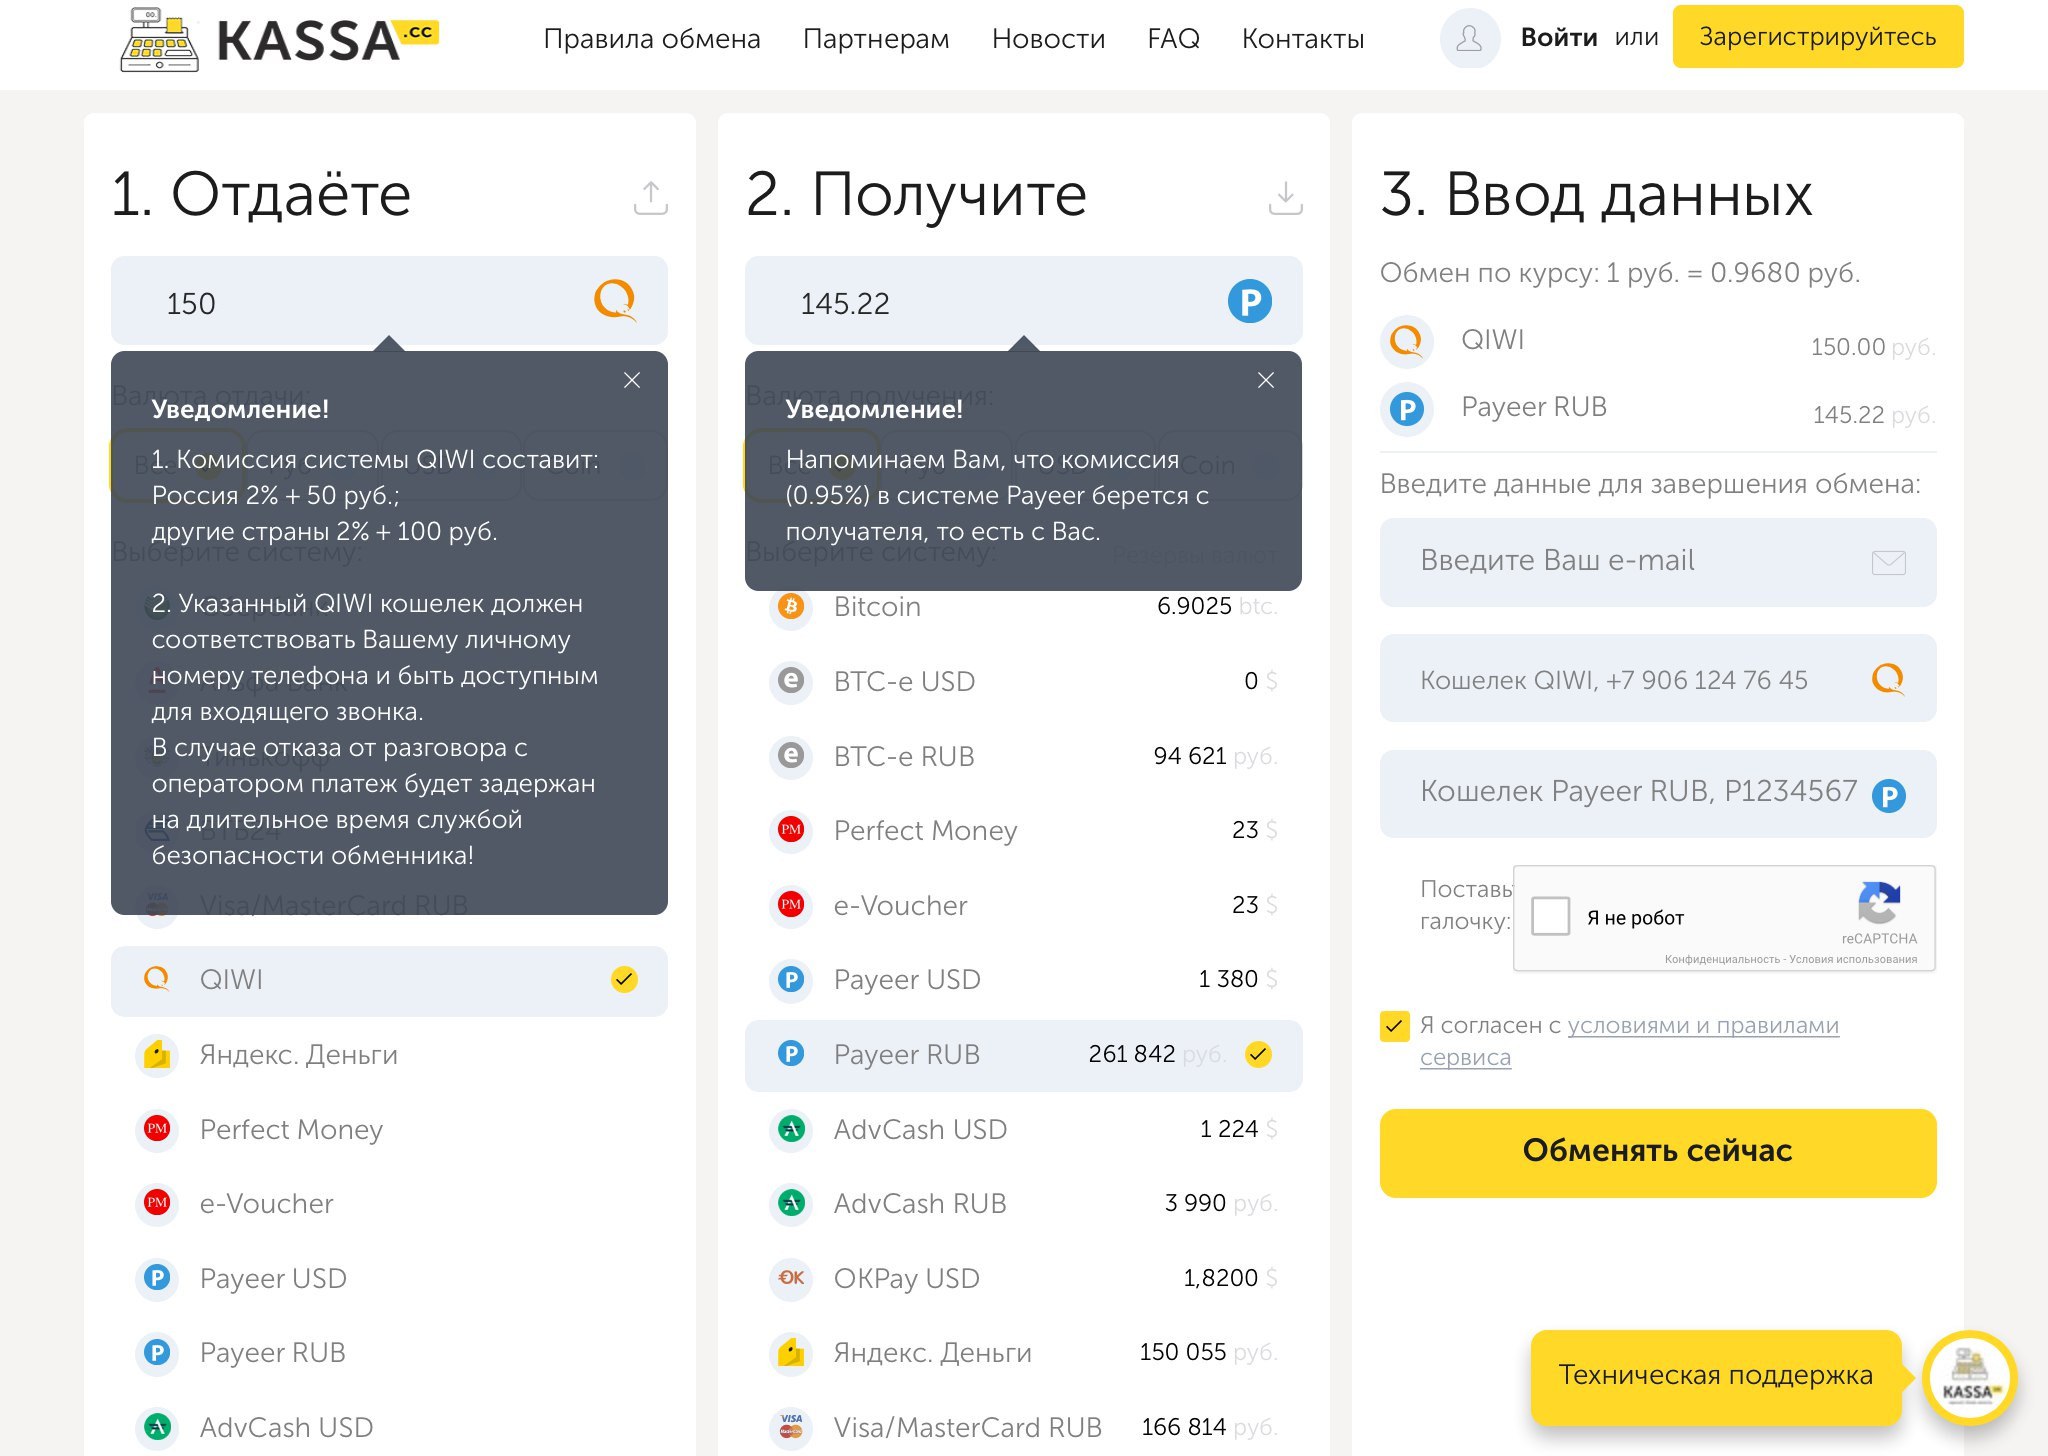Open the Контакты menu item

(x=1303, y=39)
